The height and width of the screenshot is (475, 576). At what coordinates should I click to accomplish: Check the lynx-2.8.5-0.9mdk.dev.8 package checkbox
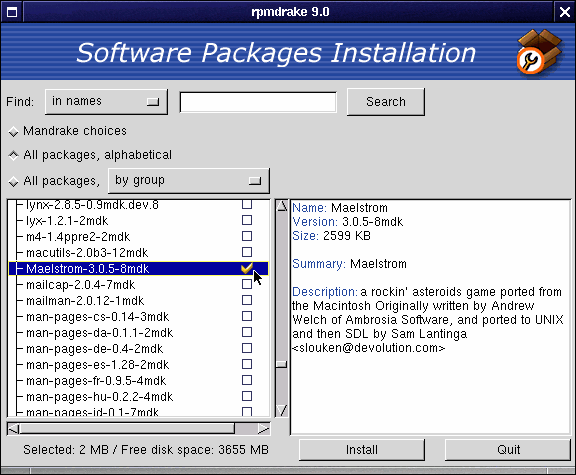(x=247, y=204)
